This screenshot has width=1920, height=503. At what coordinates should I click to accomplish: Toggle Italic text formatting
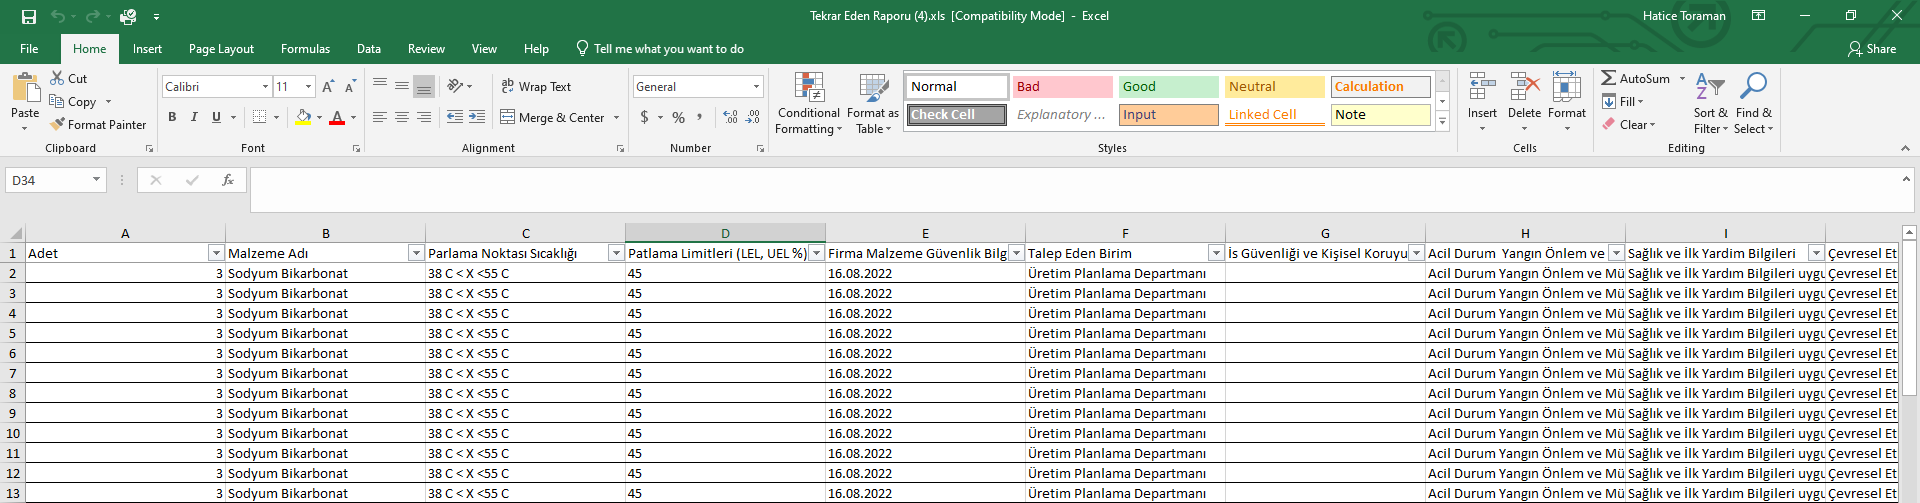pos(194,117)
